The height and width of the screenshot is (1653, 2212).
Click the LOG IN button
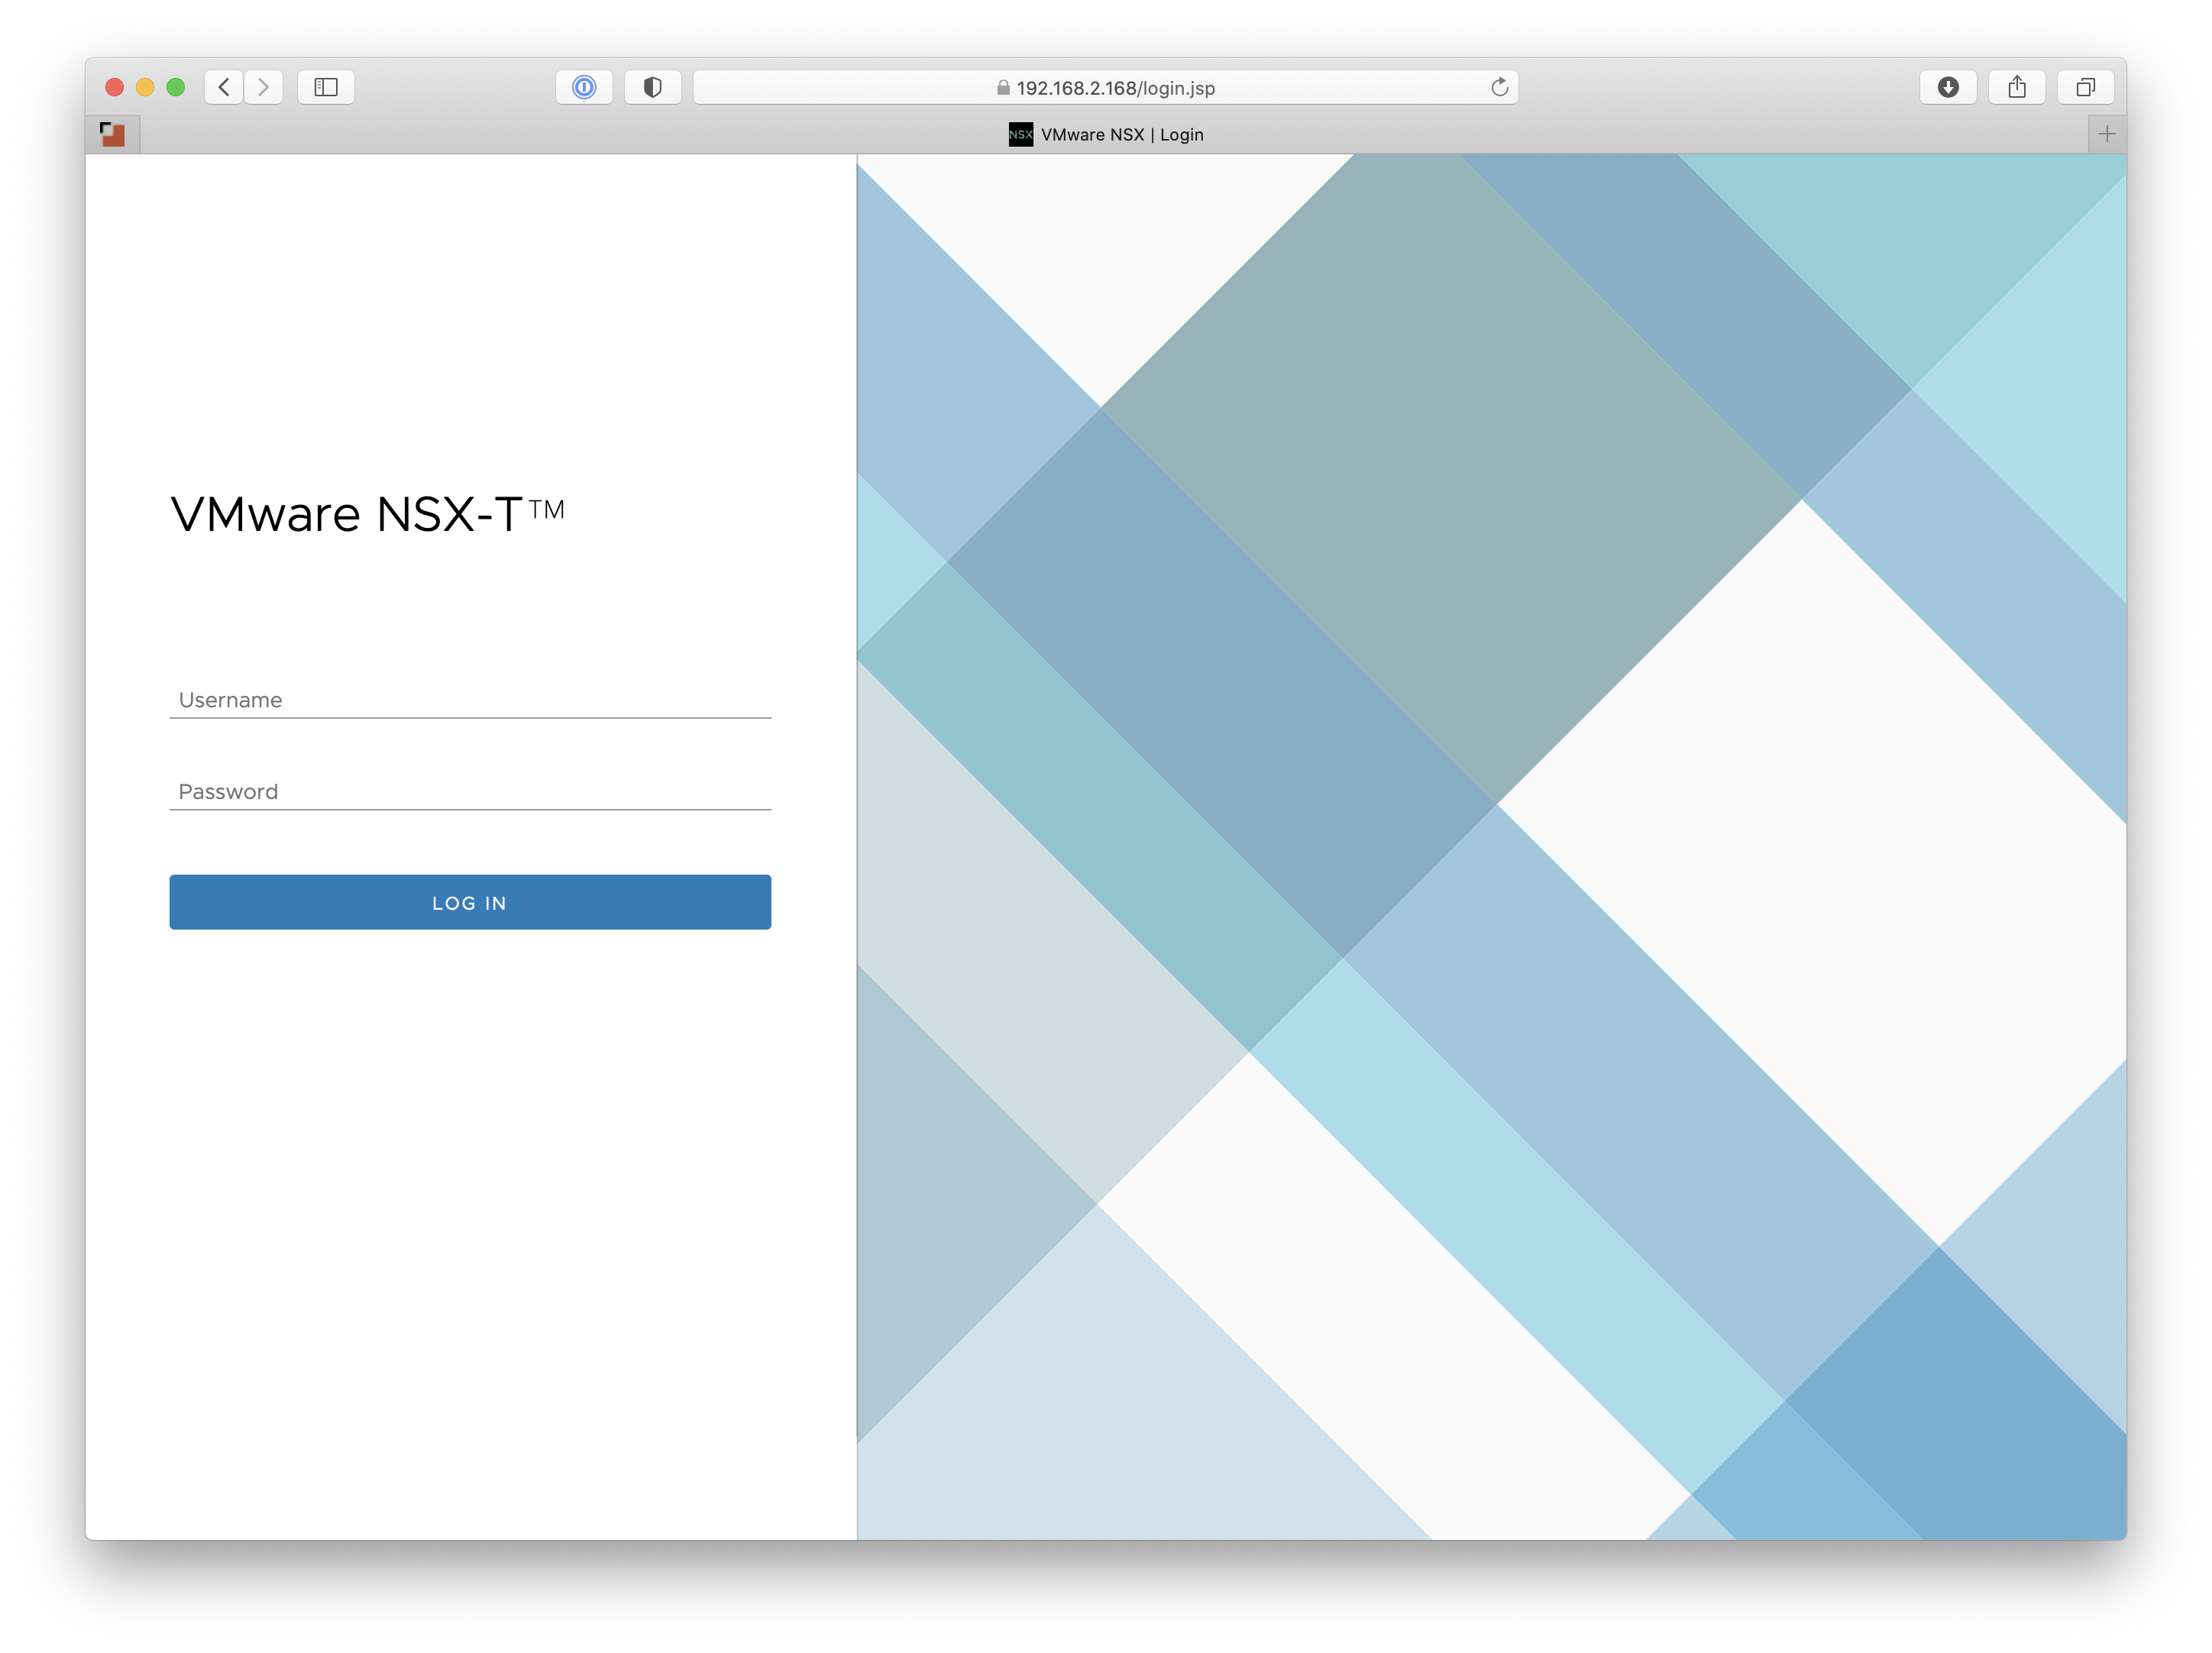pos(470,902)
